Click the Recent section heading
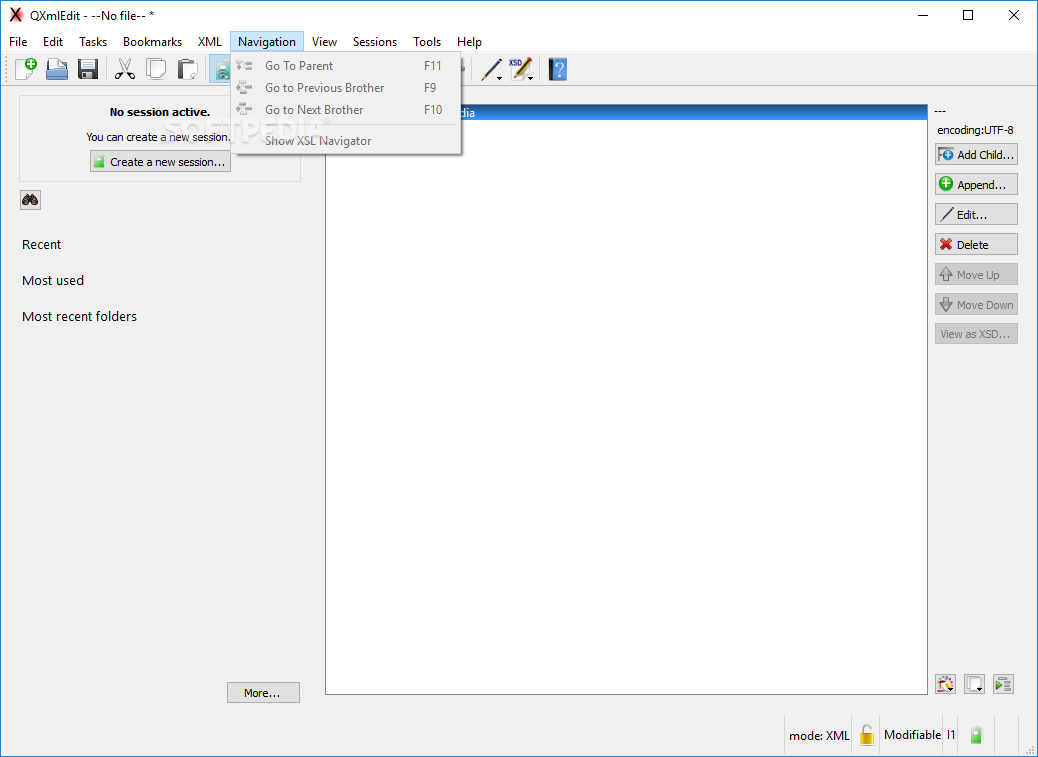The width and height of the screenshot is (1038, 757). (x=41, y=244)
